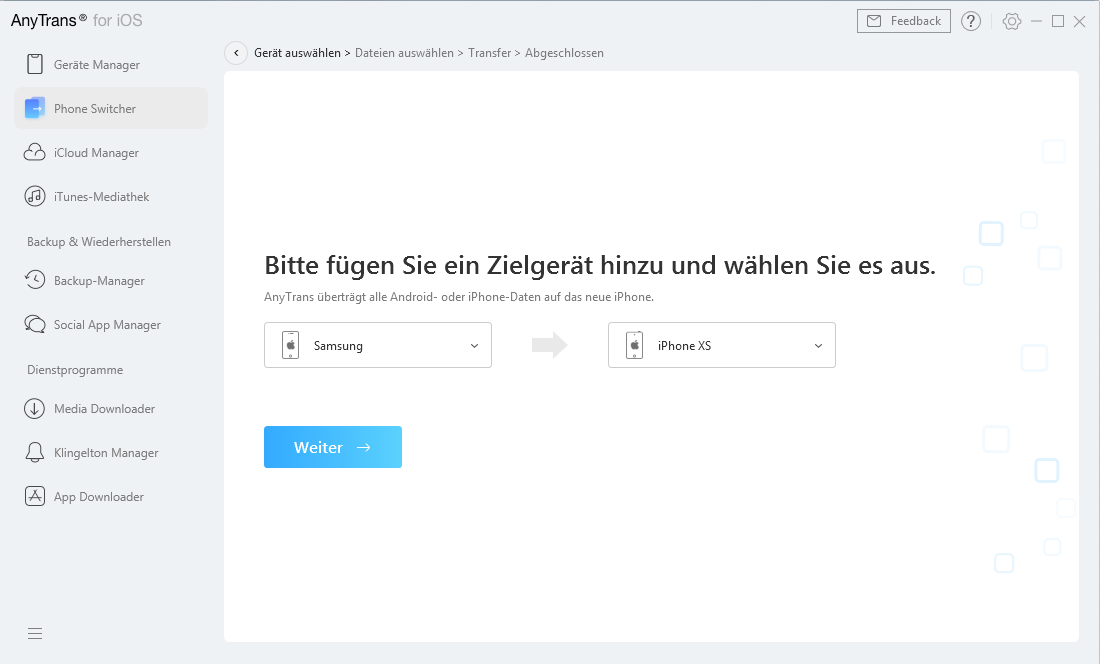Click the iPhone XS device name text
Screen dimensions: 1100x664
point(684,346)
